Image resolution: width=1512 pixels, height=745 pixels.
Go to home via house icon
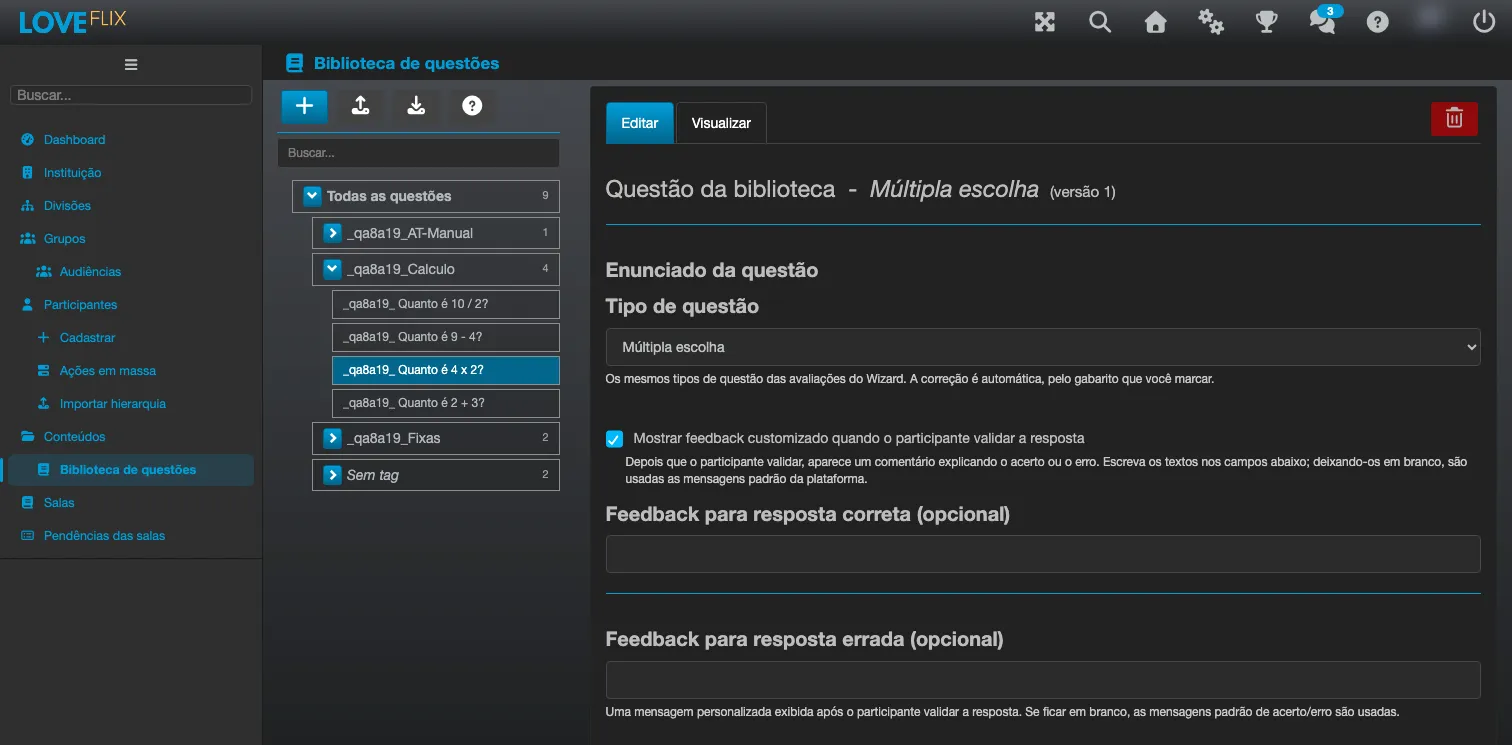pos(1156,22)
